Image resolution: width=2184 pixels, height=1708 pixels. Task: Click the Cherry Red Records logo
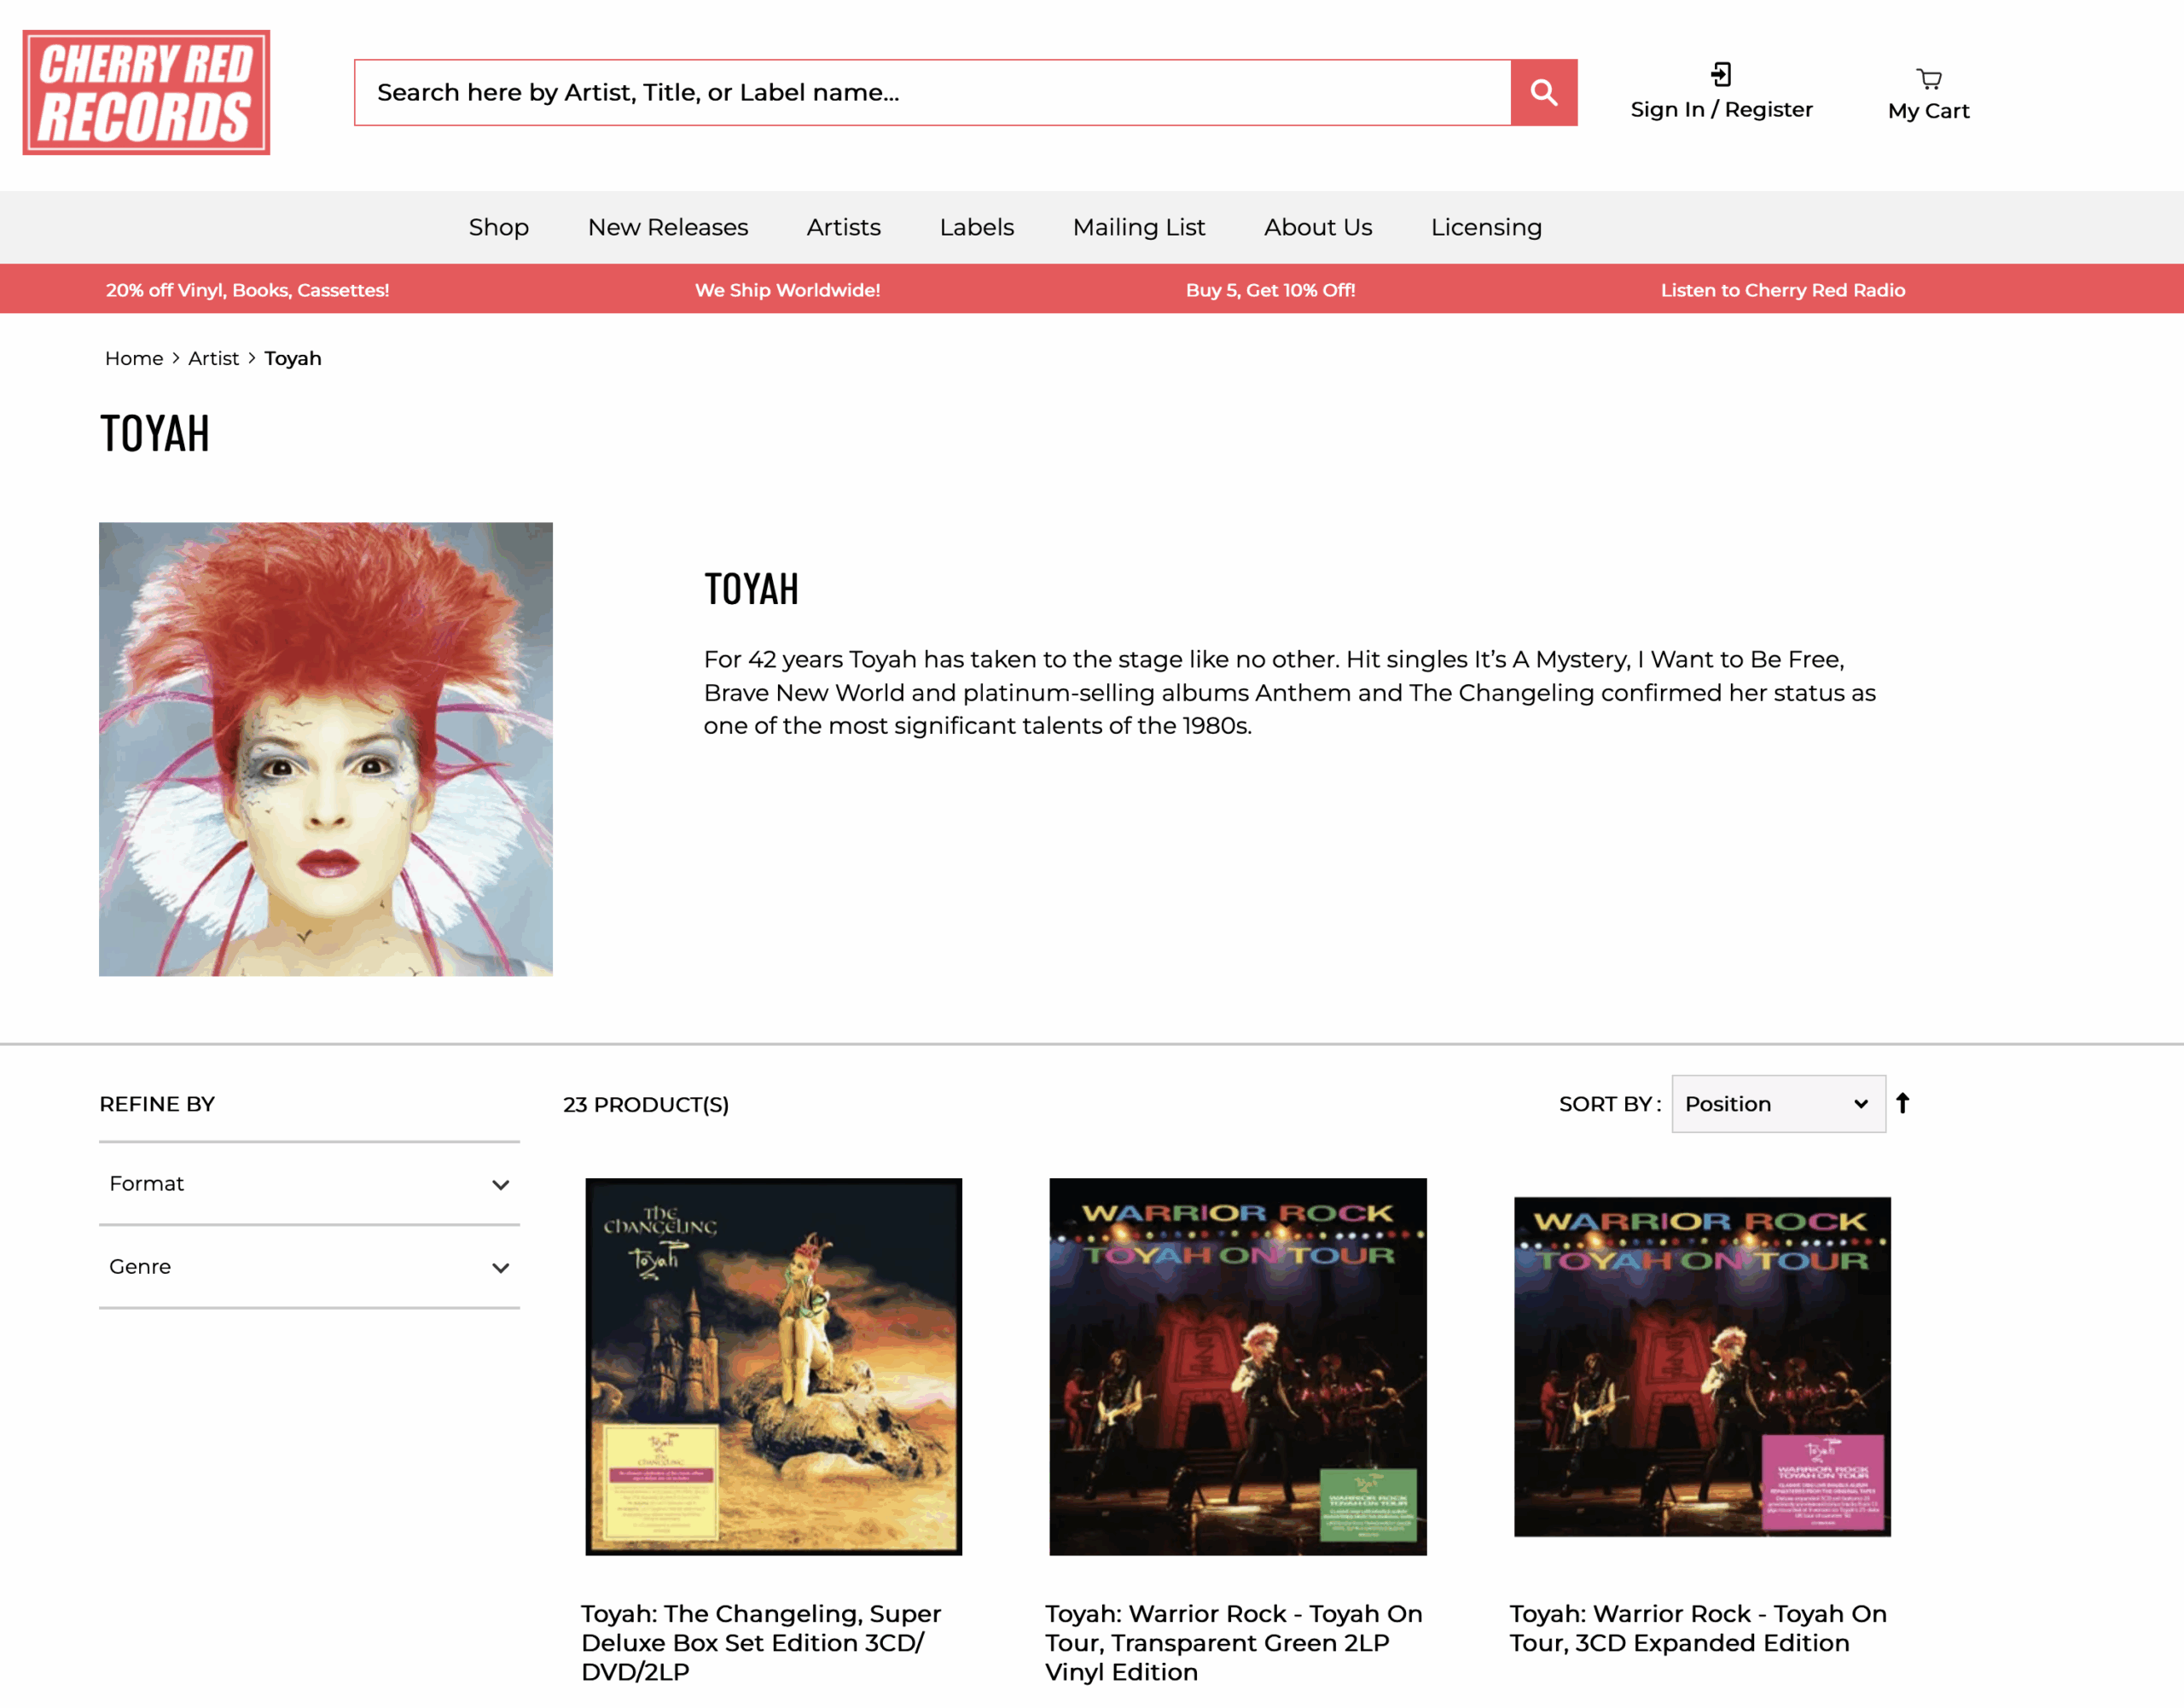(x=146, y=92)
